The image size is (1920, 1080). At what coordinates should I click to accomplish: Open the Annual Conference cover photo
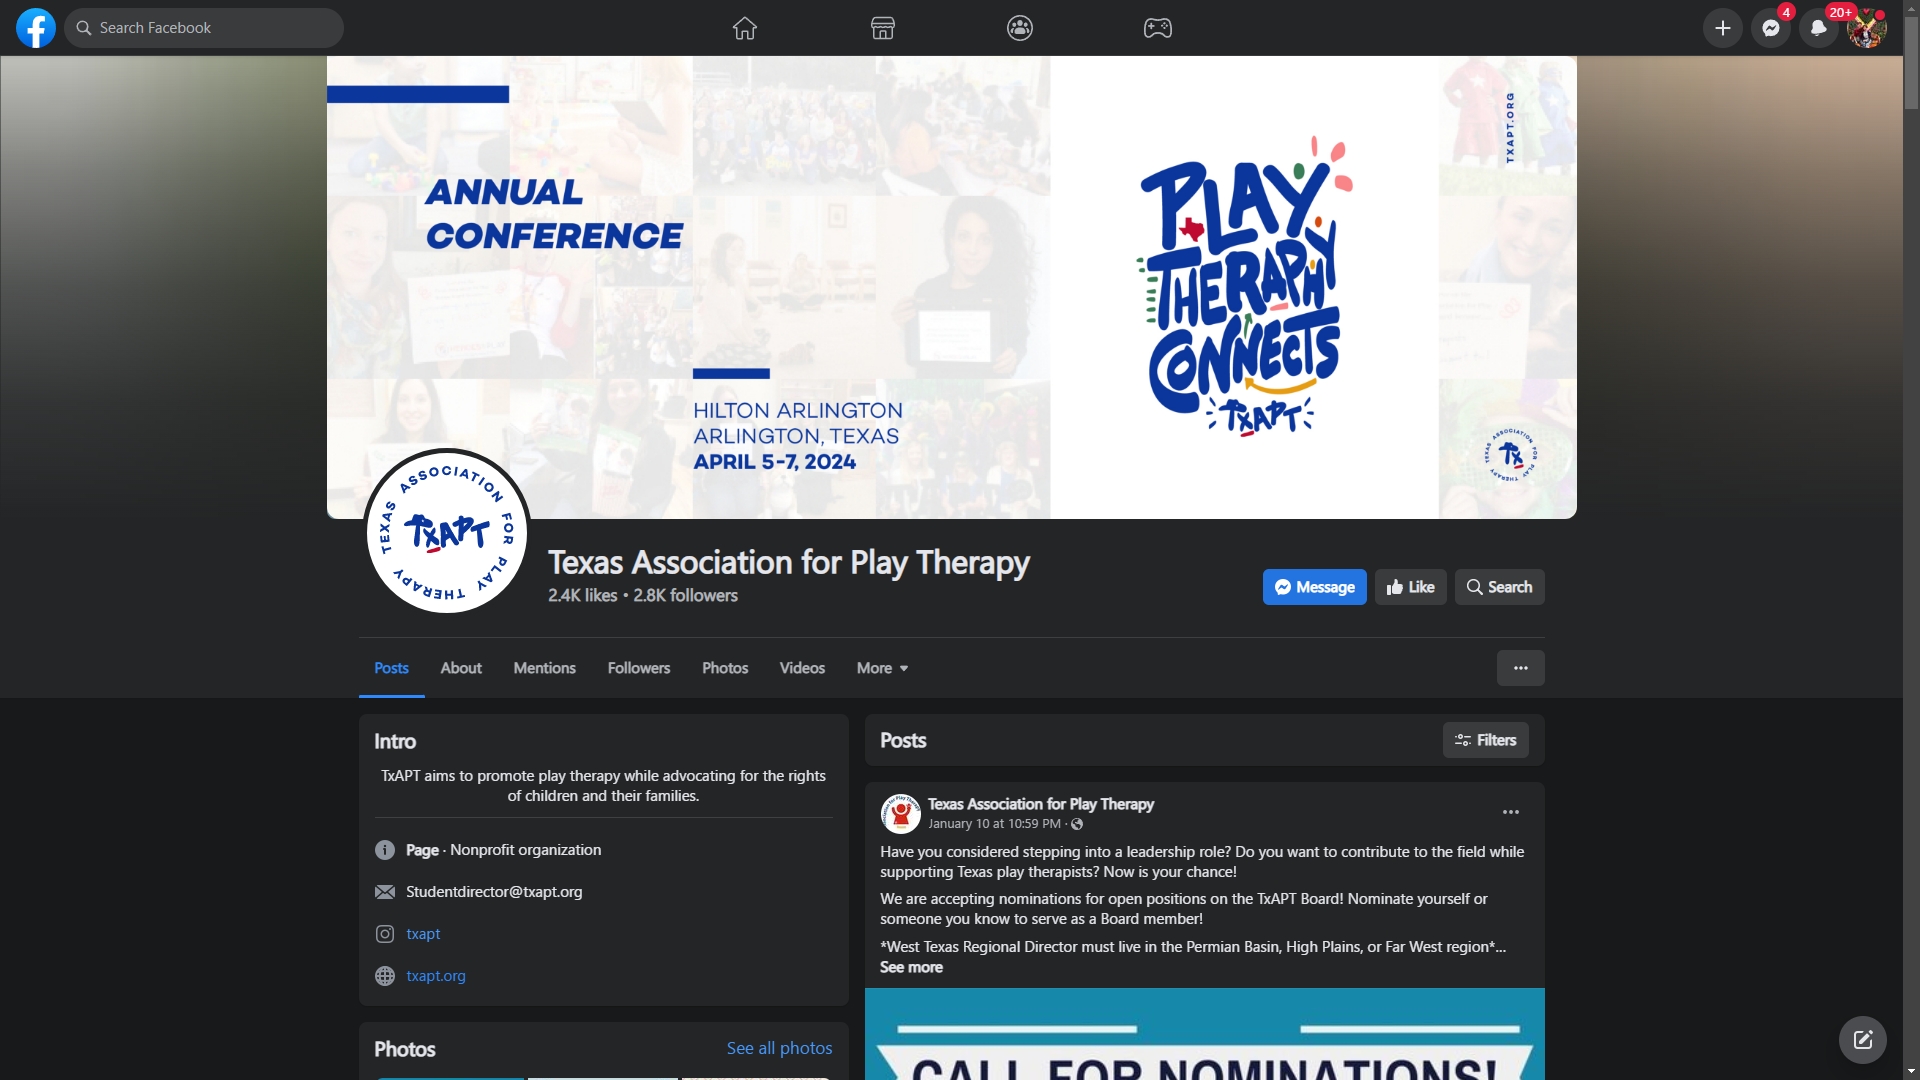951,287
